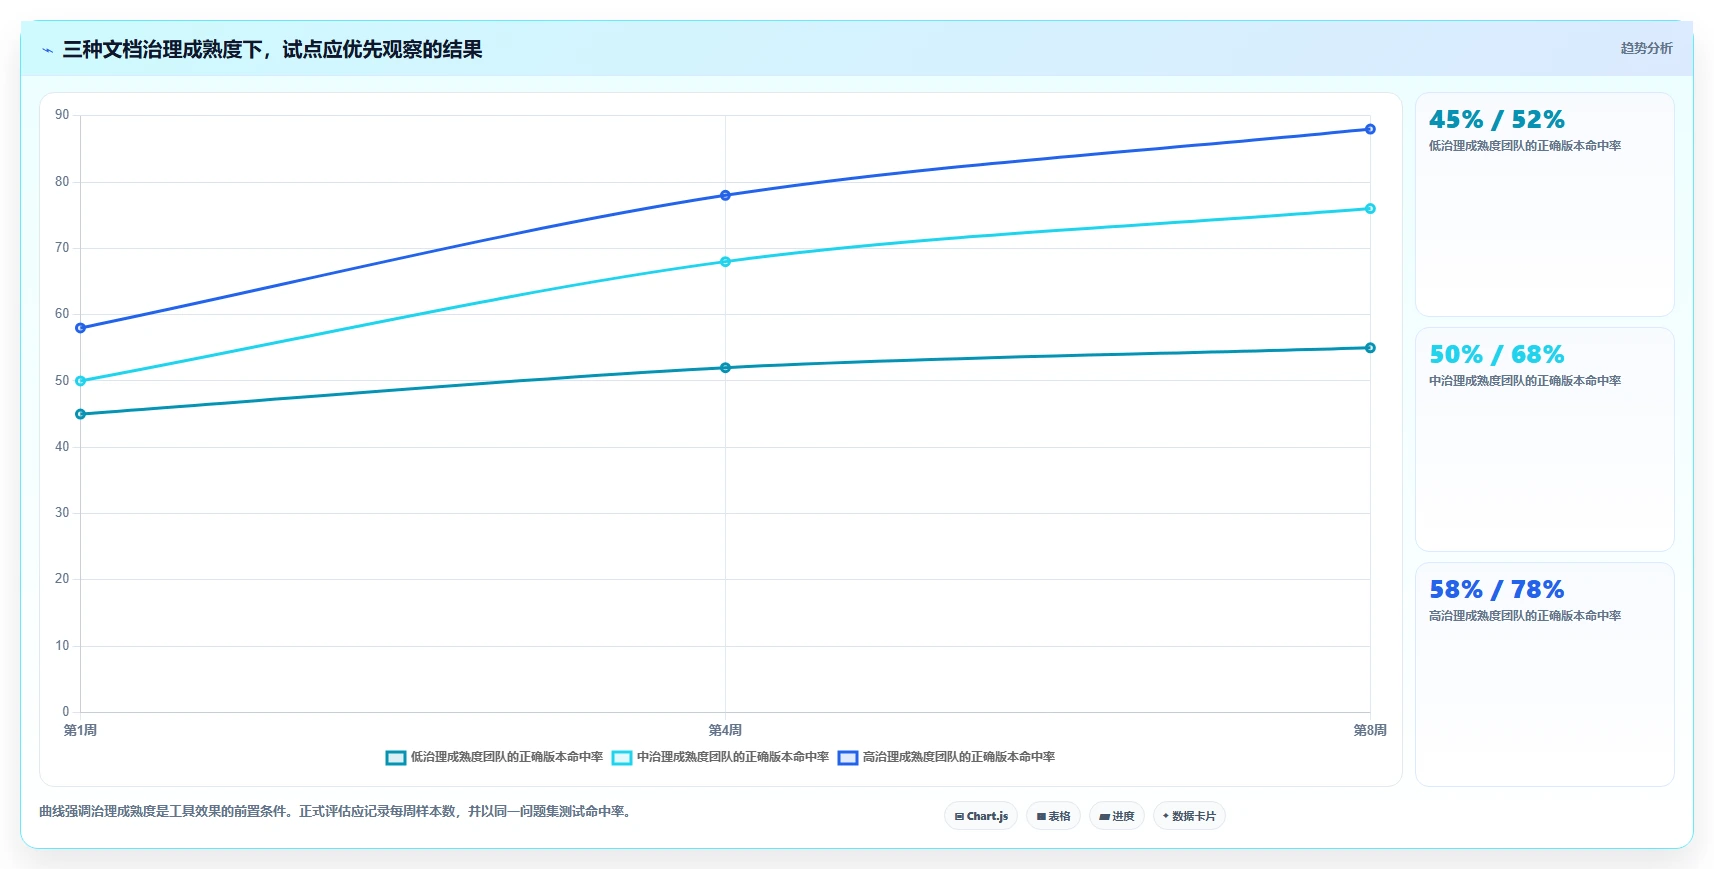Viewport: 1714px width, 869px height.
Task: Click the 50 y-axis label
Action: click(62, 381)
